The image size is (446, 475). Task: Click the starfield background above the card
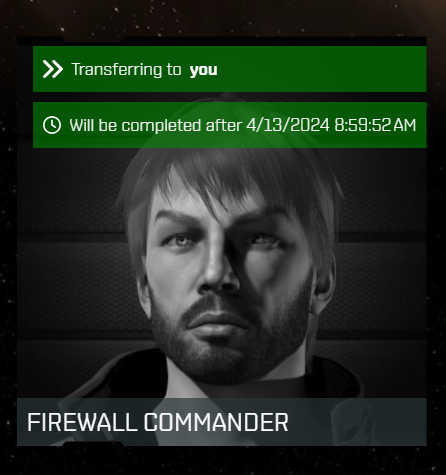point(223,17)
